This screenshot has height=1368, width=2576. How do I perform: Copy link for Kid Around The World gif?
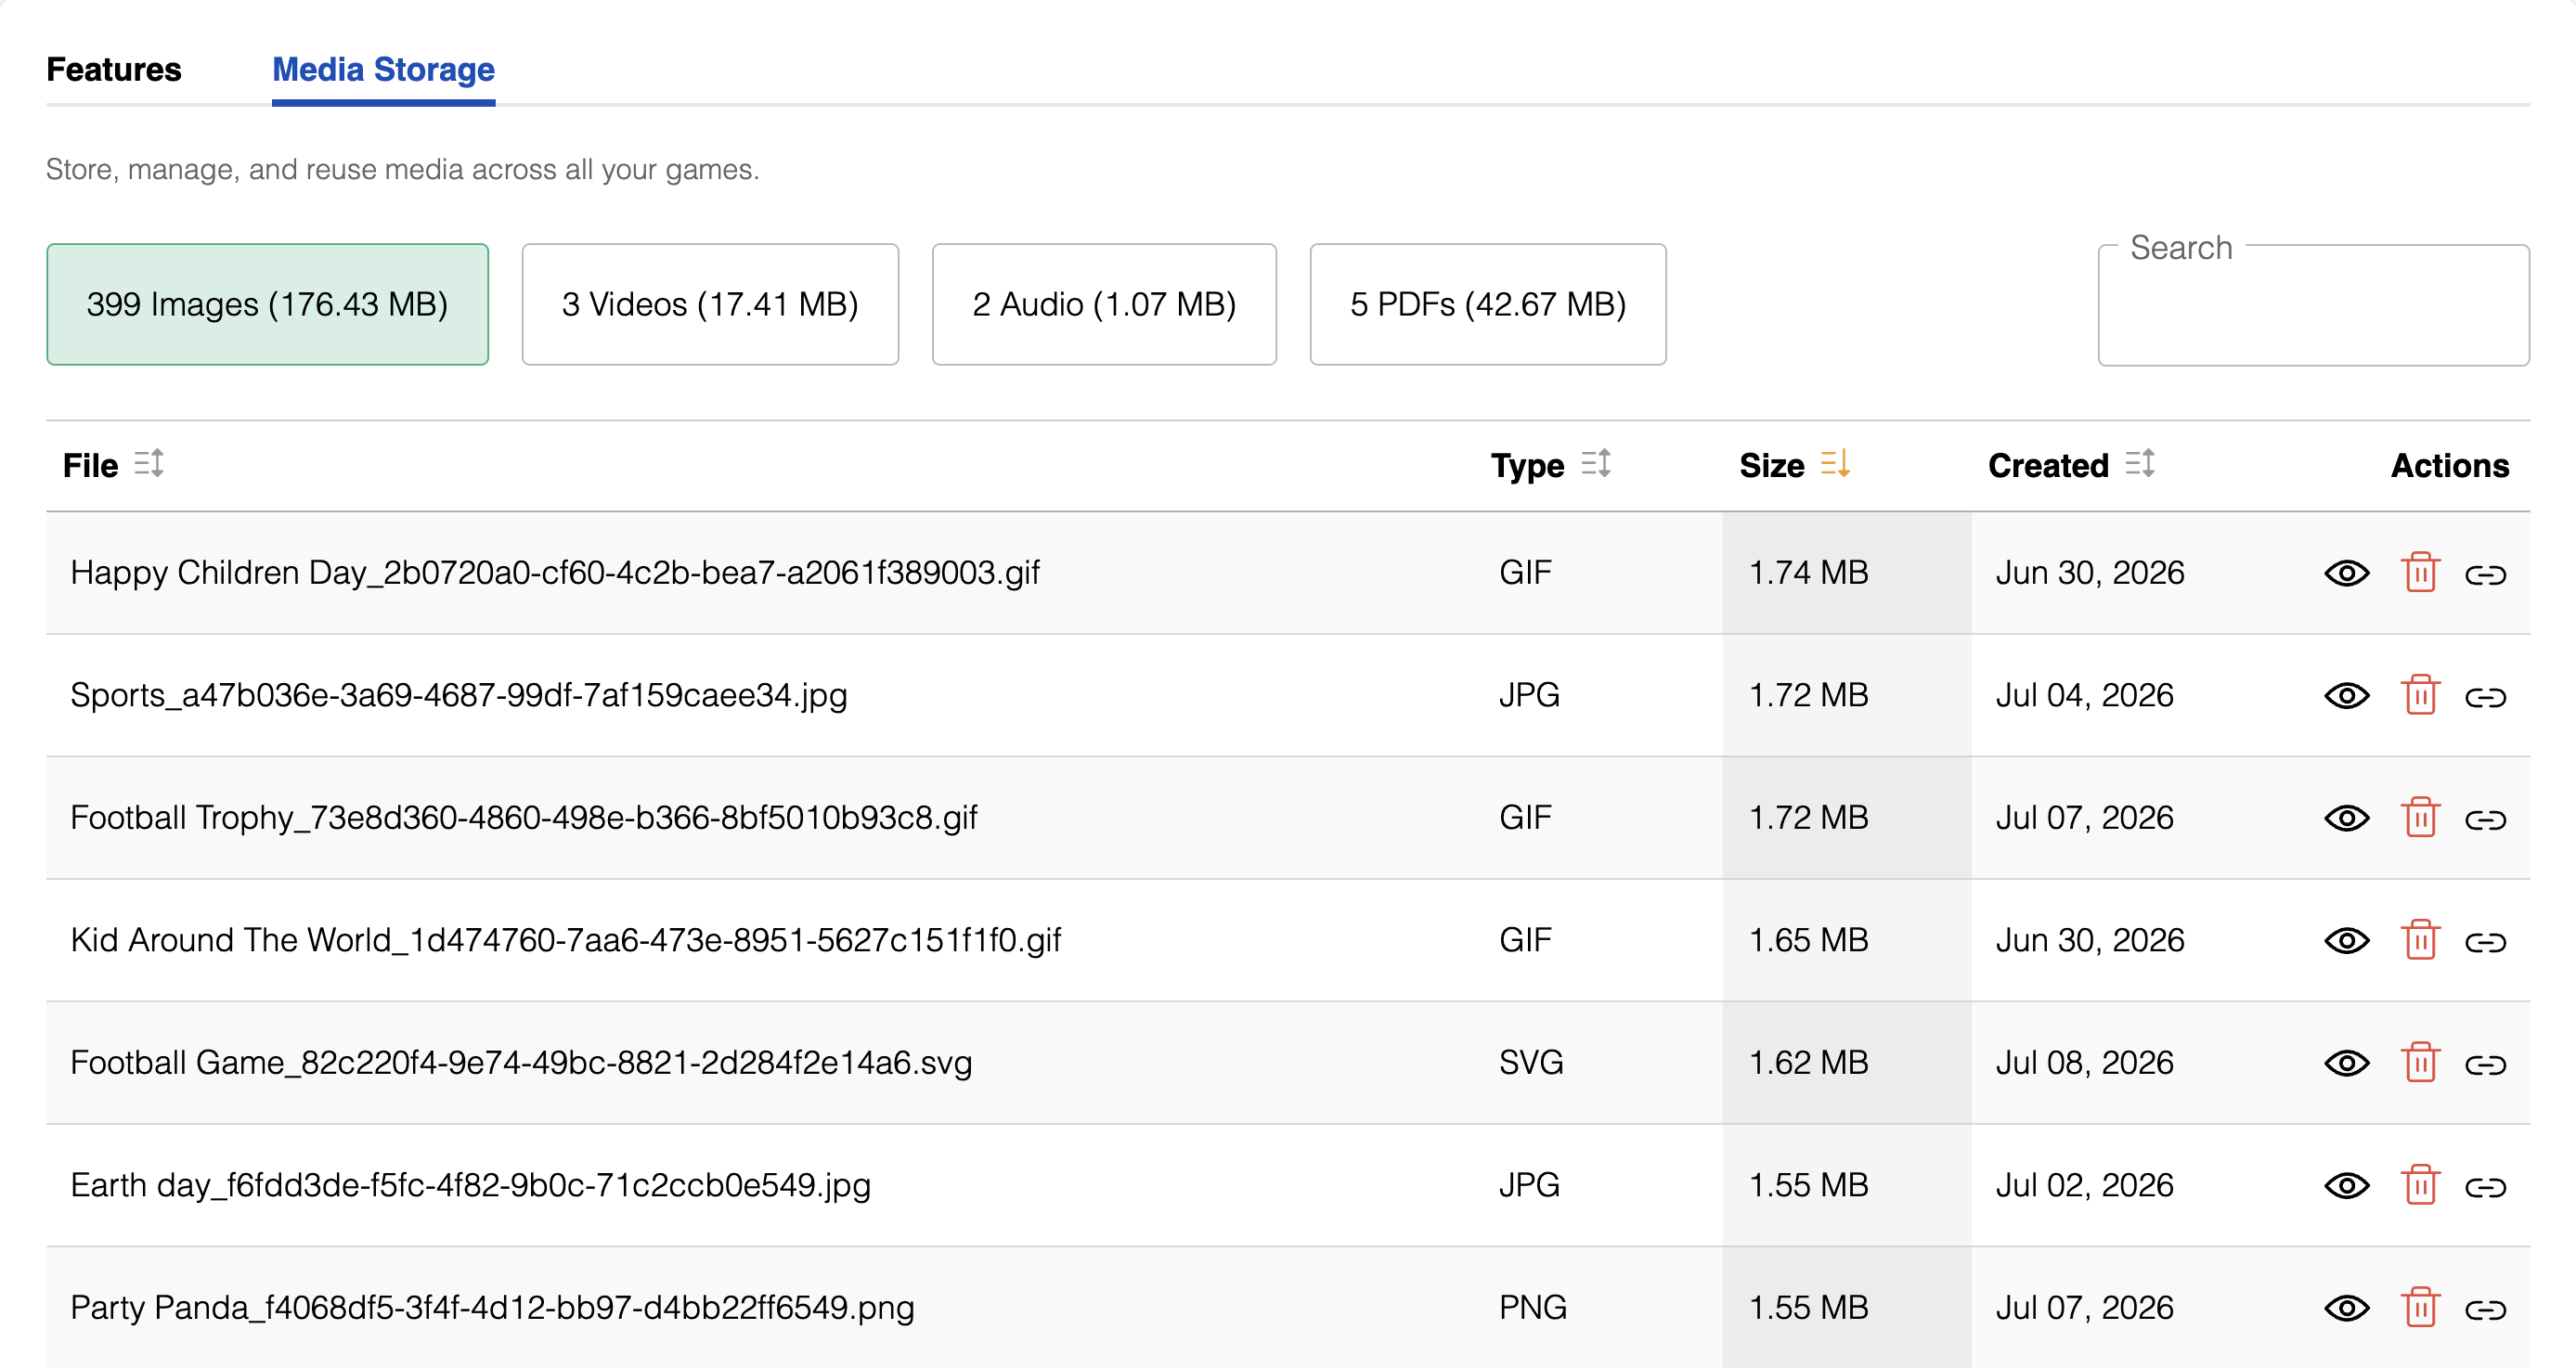coord(2485,941)
